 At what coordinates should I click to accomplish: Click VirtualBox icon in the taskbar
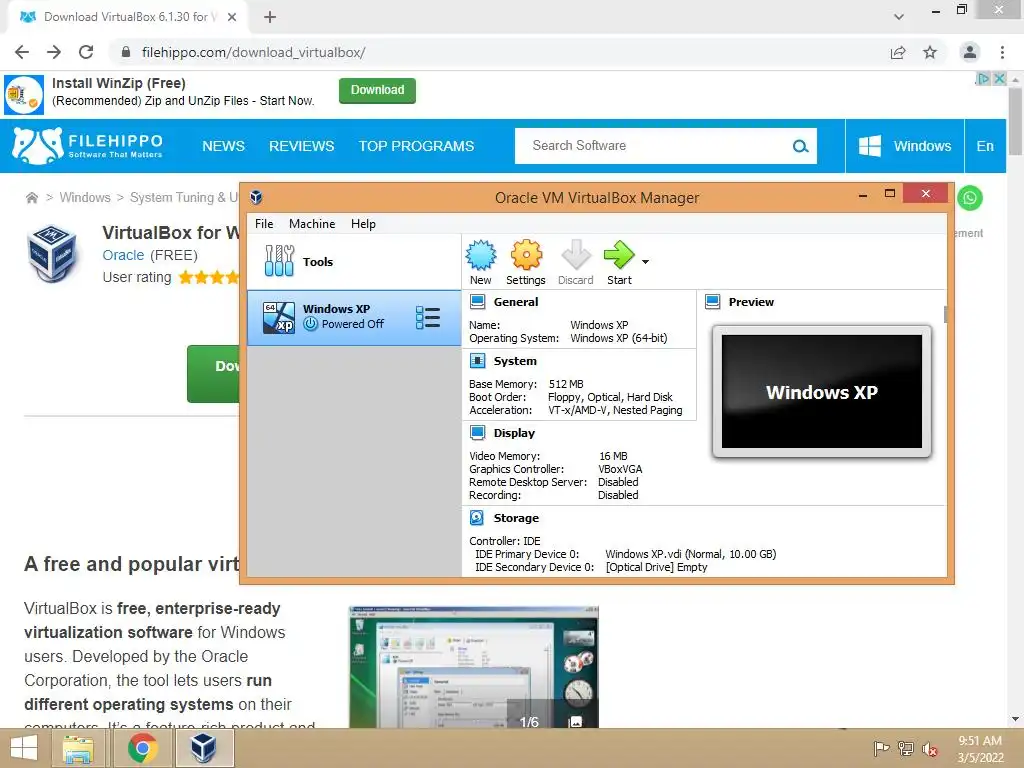(204, 748)
